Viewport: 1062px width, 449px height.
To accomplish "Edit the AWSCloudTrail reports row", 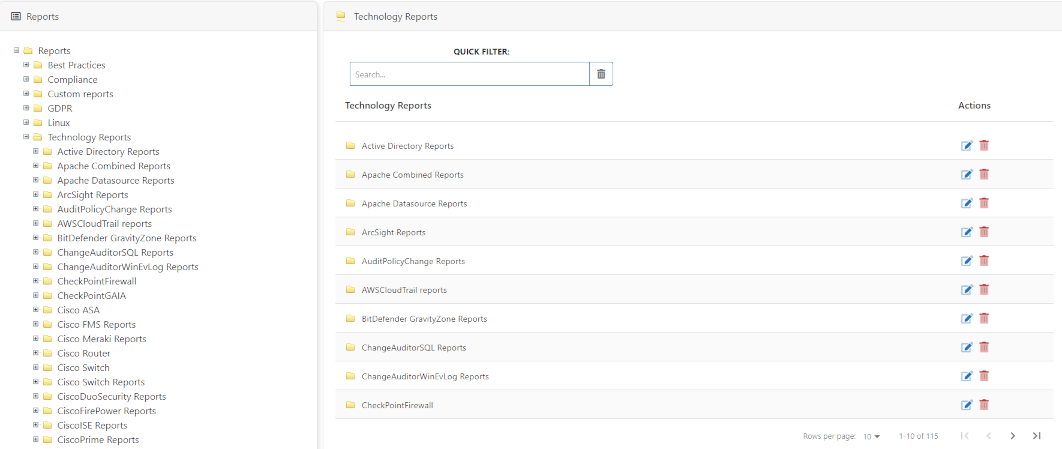I will pyautogui.click(x=967, y=290).
